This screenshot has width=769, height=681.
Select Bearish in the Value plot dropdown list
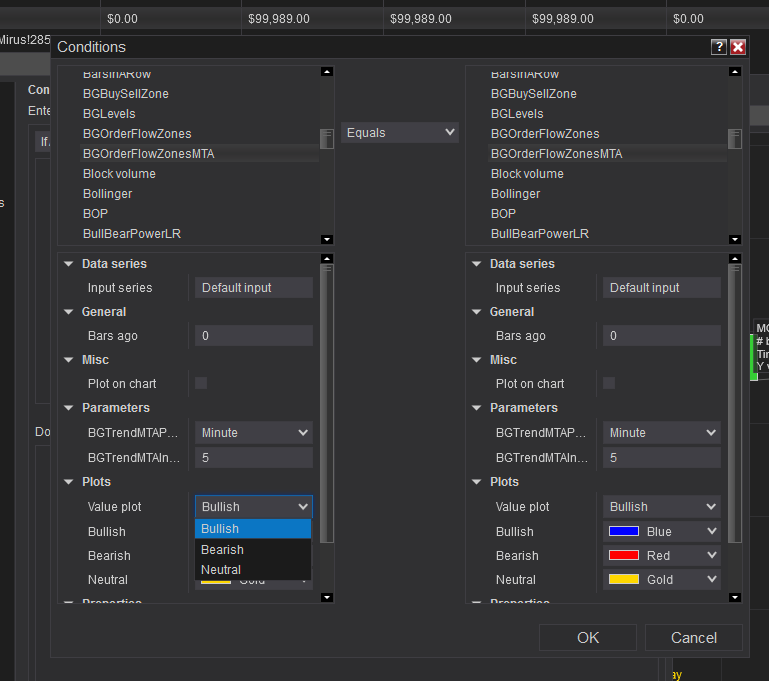(253, 550)
